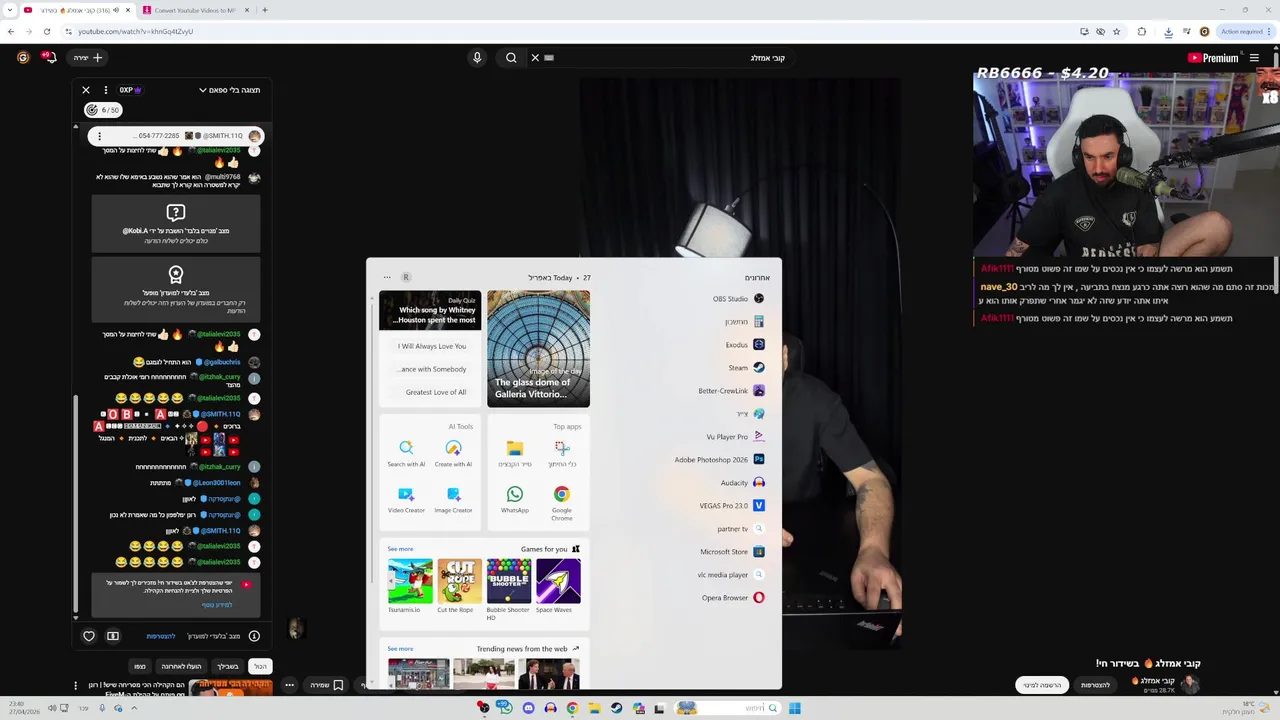Screen dimensions: 1280x720
Task: Click the YouTube Create button
Action: (88, 58)
